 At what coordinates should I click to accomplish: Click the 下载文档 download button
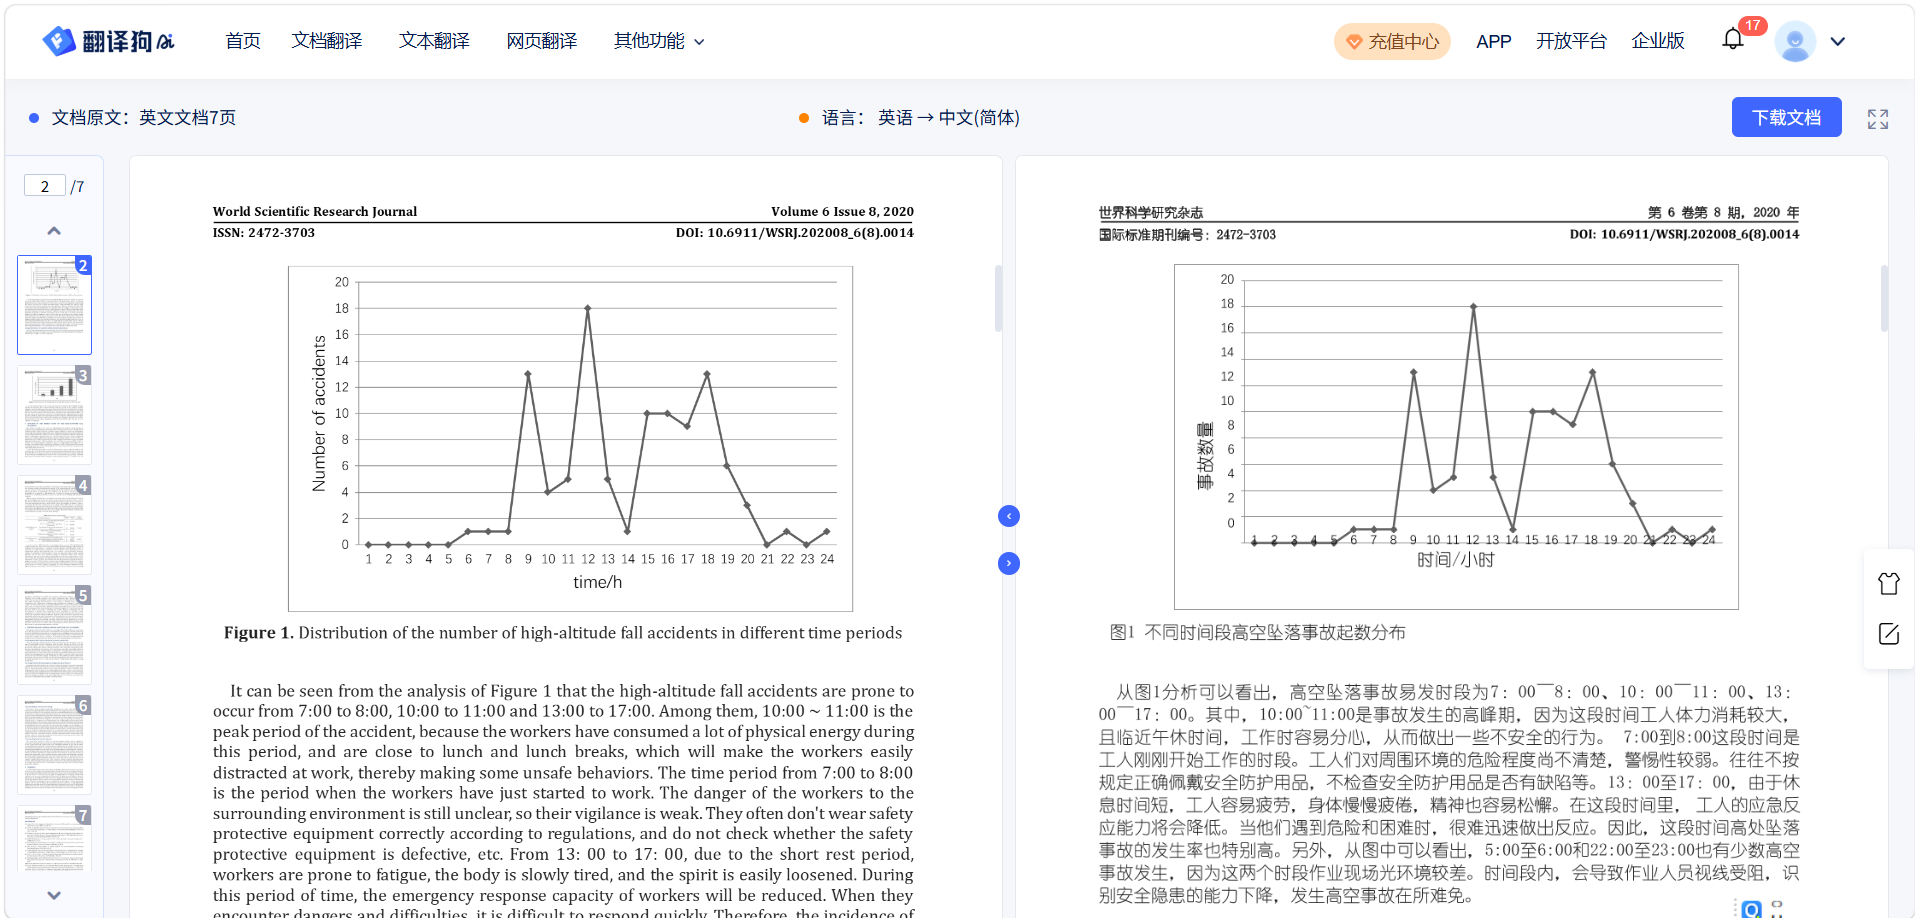coord(1786,117)
